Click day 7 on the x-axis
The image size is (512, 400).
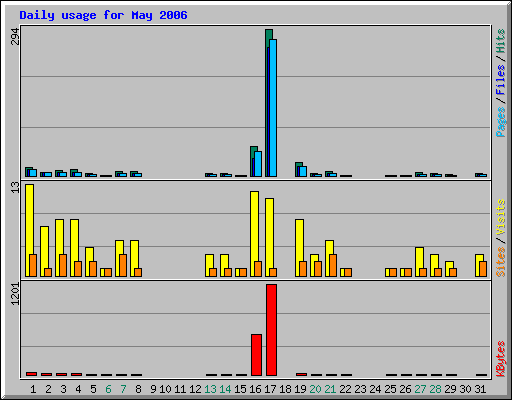click(x=123, y=389)
